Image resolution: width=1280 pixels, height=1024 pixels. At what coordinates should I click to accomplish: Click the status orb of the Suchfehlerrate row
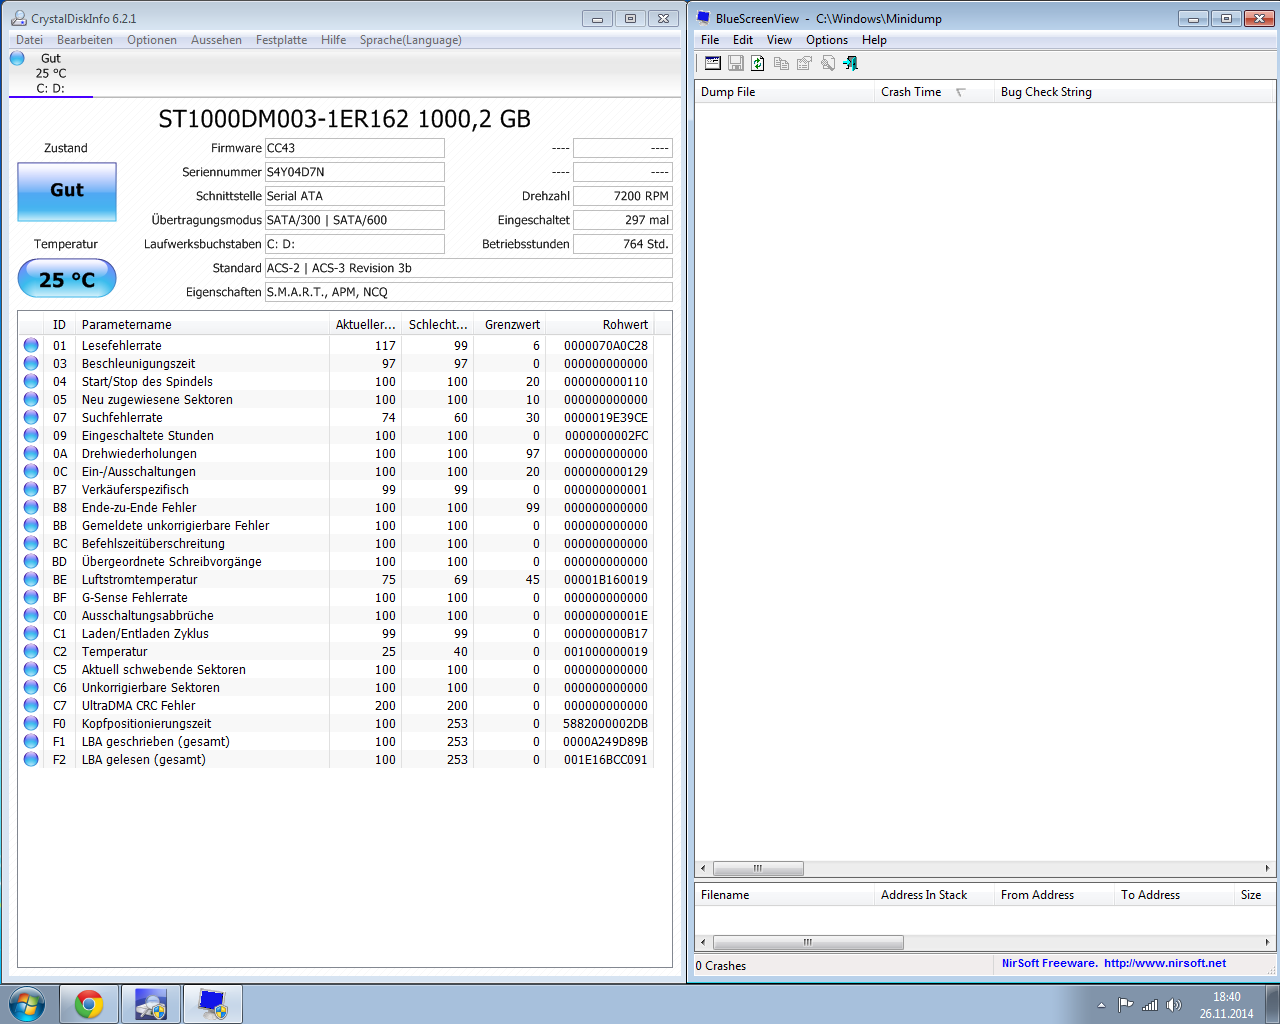coord(31,417)
